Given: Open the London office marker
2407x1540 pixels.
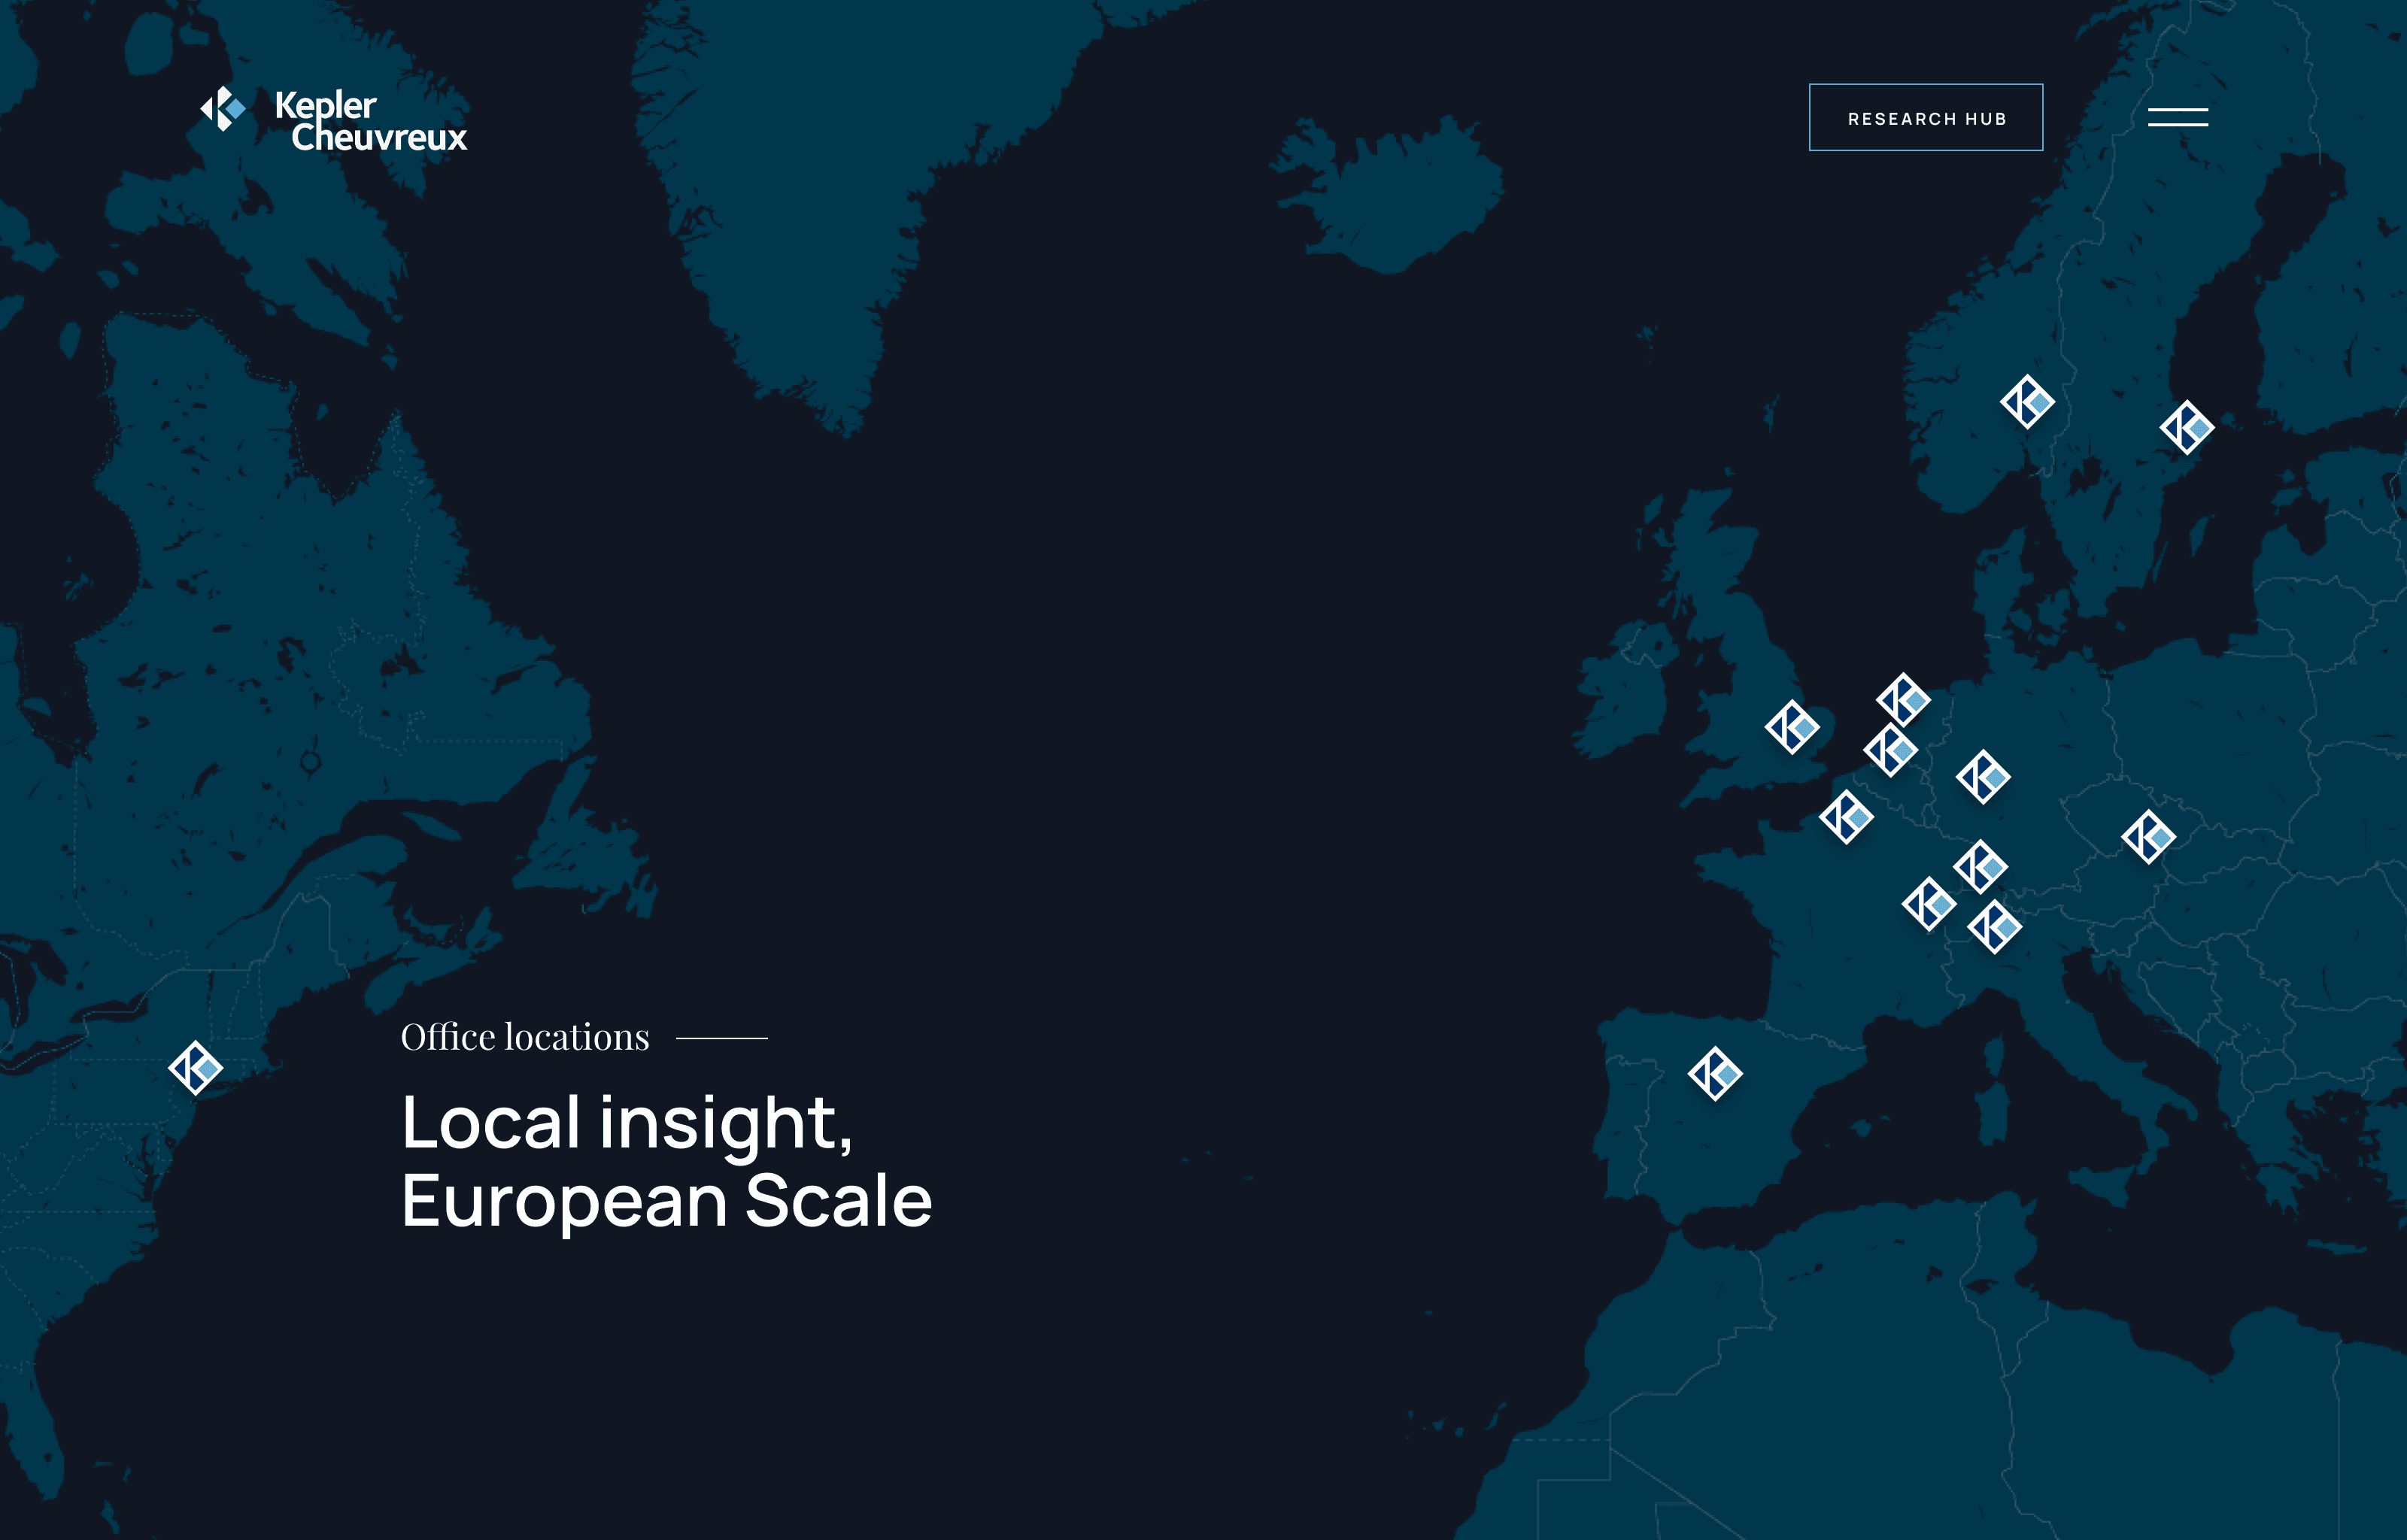Looking at the screenshot, I should pyautogui.click(x=1792, y=727).
